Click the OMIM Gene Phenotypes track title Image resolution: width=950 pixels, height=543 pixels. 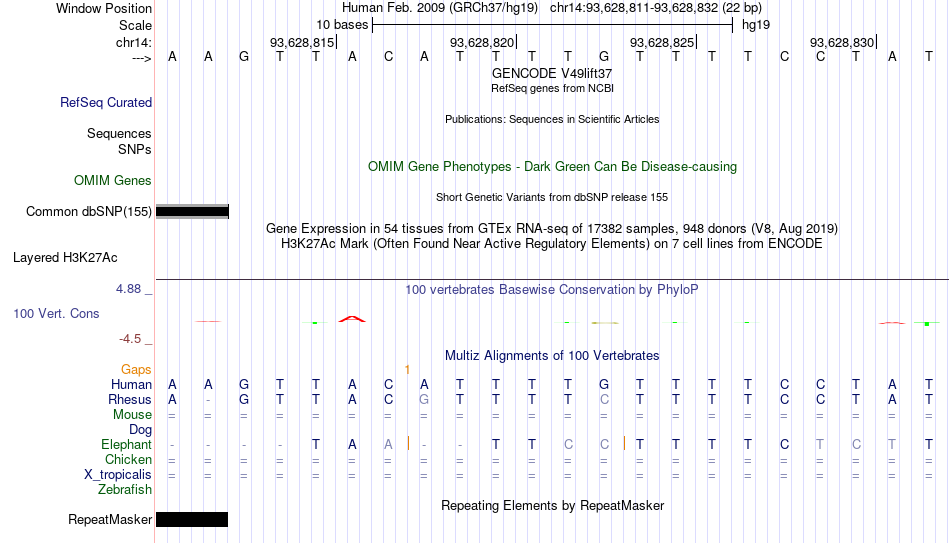[x=552, y=167]
